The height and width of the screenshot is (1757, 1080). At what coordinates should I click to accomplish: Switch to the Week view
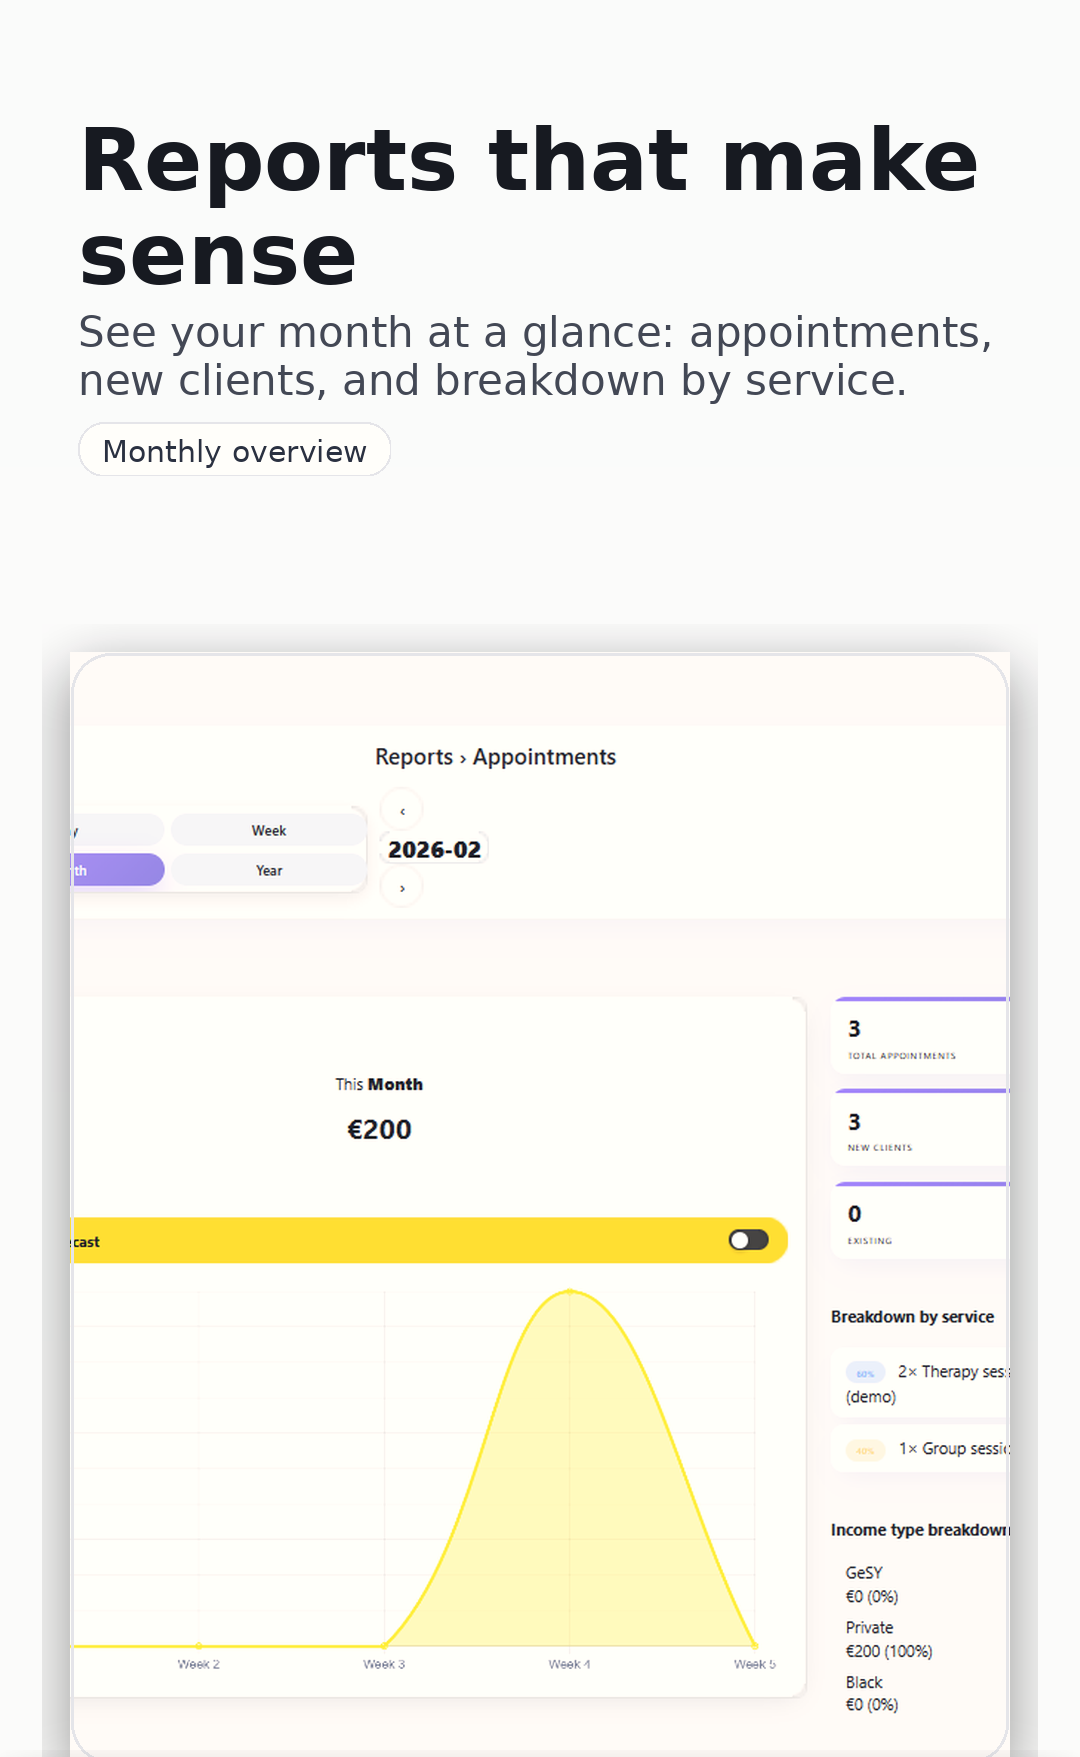[x=268, y=831]
